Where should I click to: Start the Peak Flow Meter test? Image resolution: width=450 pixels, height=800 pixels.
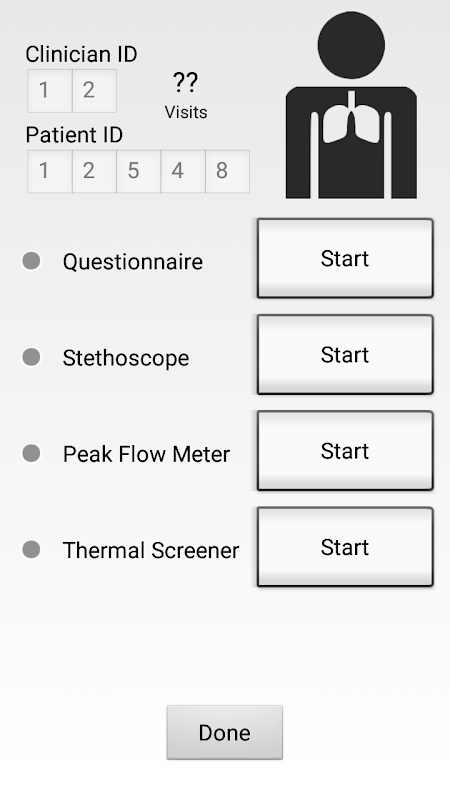[345, 451]
